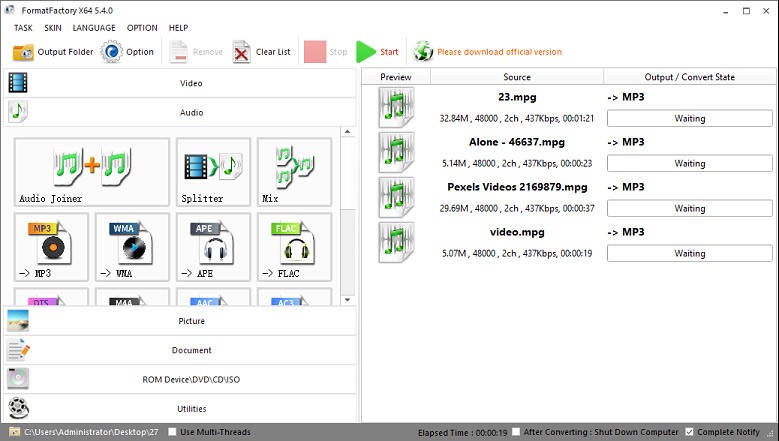Click the Output / Convert State column header
The width and height of the screenshot is (779, 441).
click(x=690, y=77)
